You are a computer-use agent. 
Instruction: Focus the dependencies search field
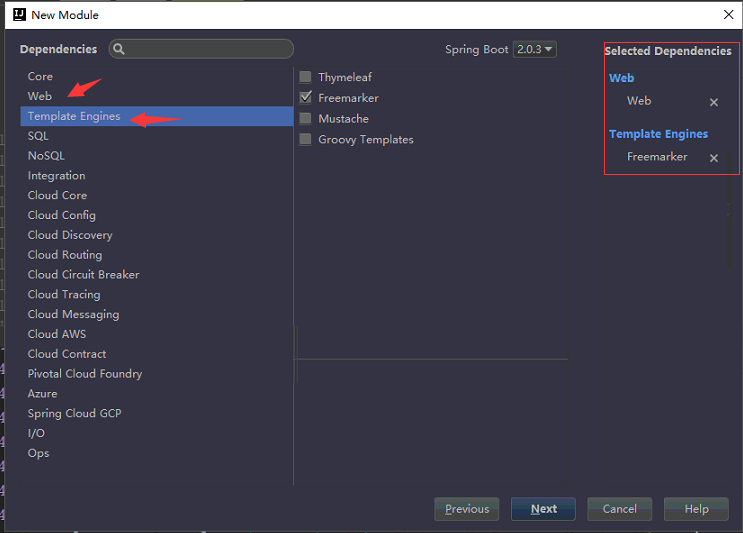[x=201, y=49]
